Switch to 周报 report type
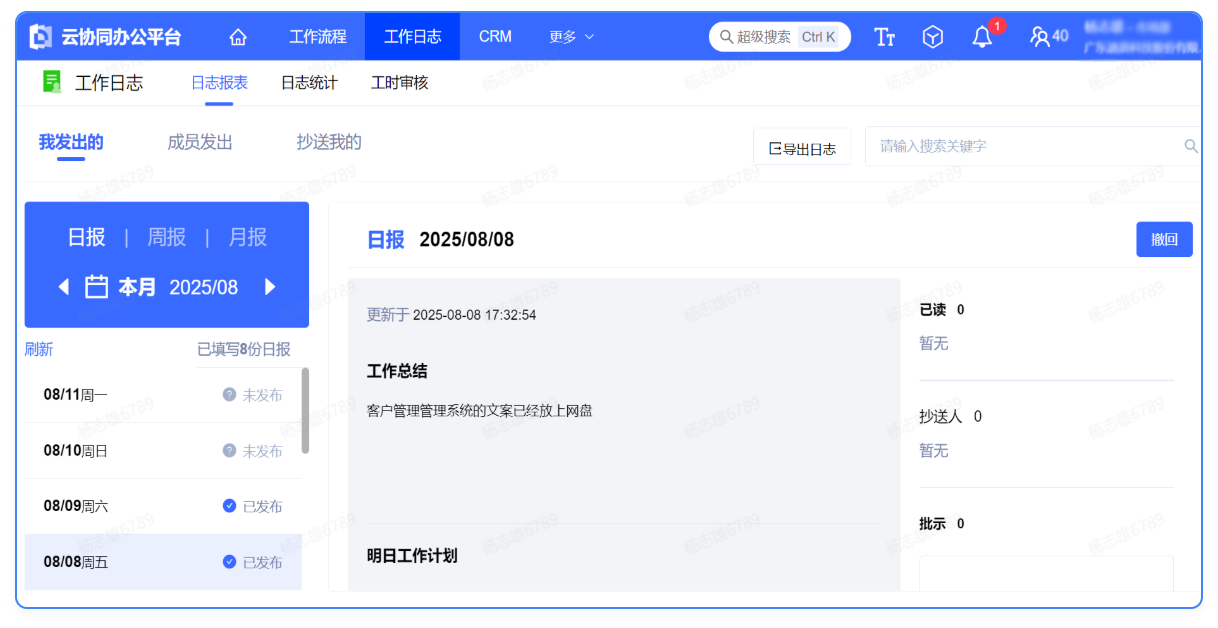The image size is (1218, 628). click(x=167, y=237)
